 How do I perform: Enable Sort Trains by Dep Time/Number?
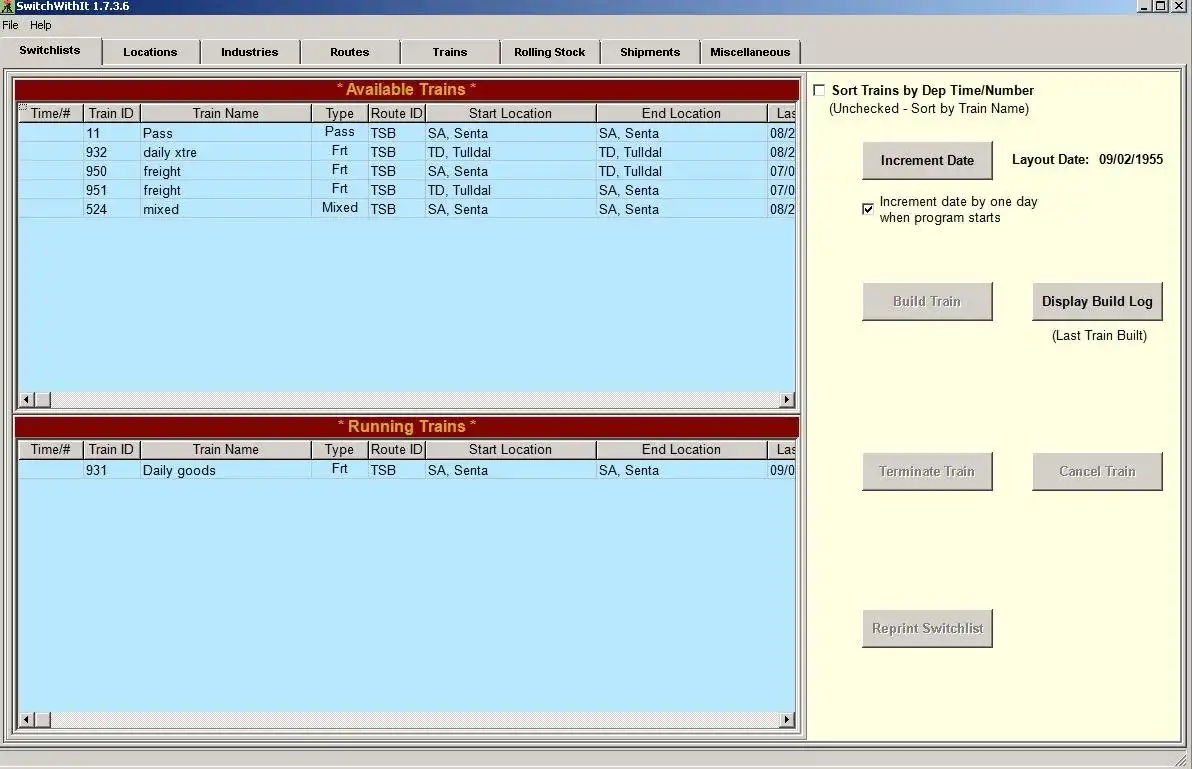coord(819,89)
